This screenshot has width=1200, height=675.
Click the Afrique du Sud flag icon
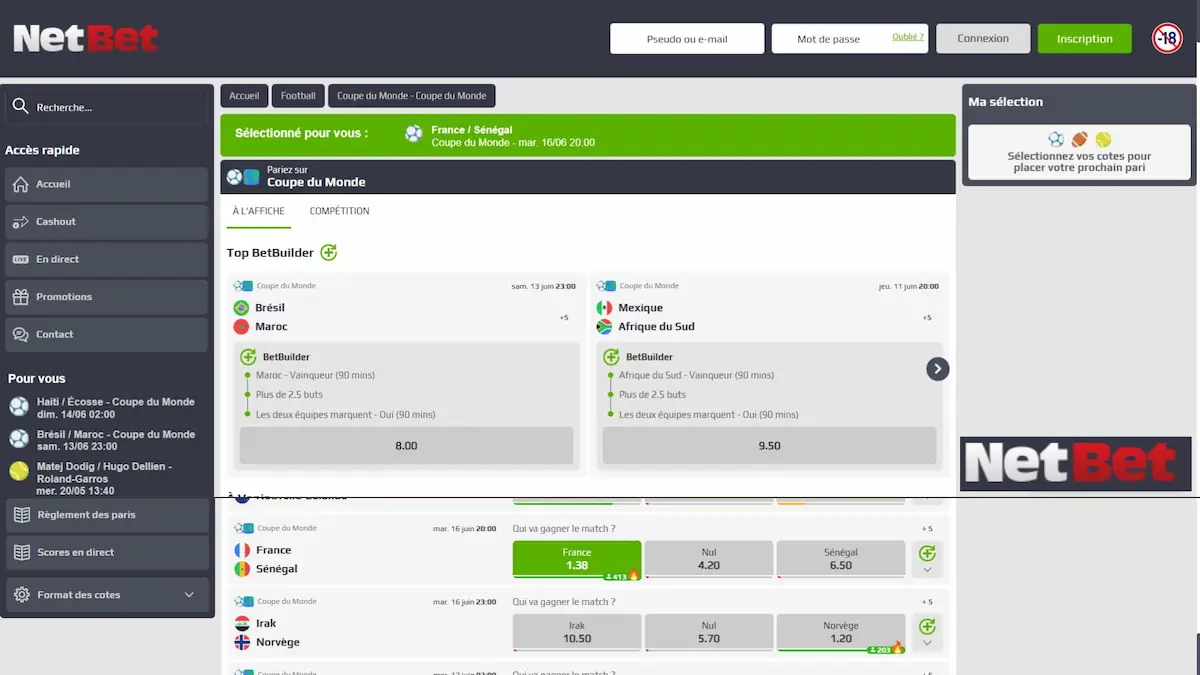tap(604, 327)
